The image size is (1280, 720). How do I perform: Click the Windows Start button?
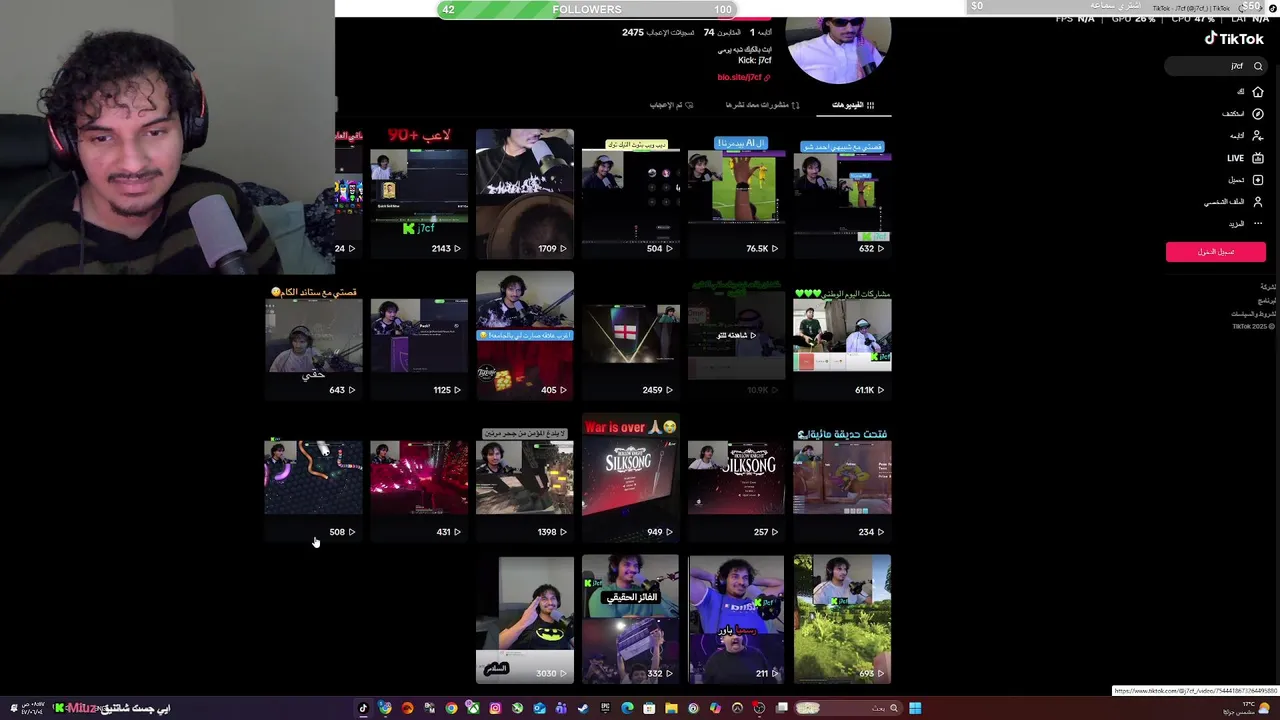click(x=915, y=708)
